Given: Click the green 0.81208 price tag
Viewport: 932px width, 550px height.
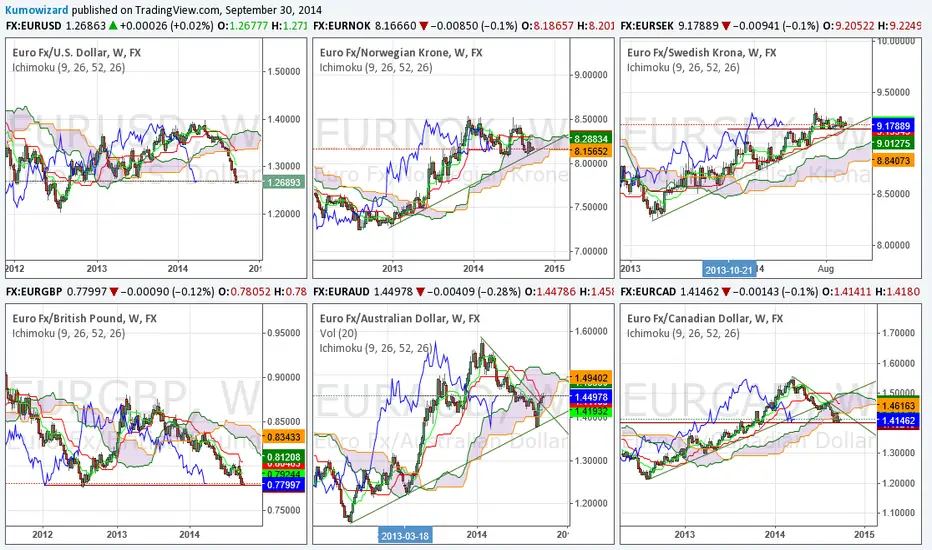Looking at the screenshot, I should click(x=284, y=457).
